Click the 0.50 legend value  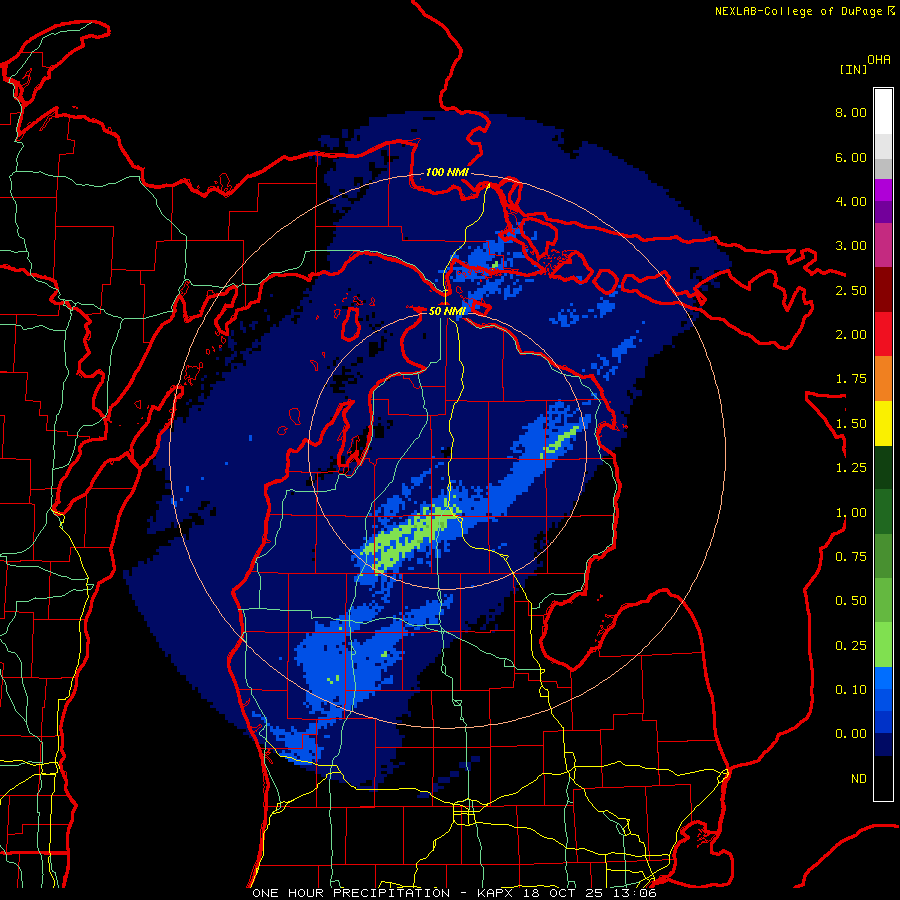pos(851,601)
